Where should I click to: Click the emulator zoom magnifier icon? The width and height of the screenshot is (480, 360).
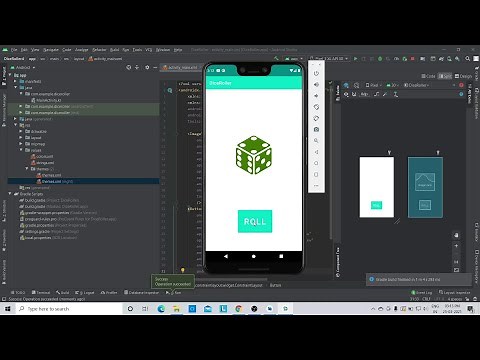click(316, 141)
